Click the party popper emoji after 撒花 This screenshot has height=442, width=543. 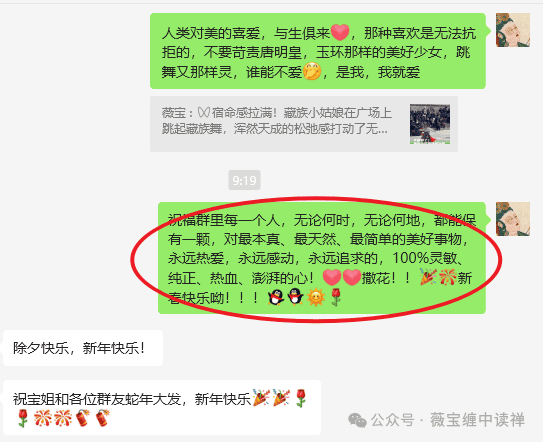[428, 277]
